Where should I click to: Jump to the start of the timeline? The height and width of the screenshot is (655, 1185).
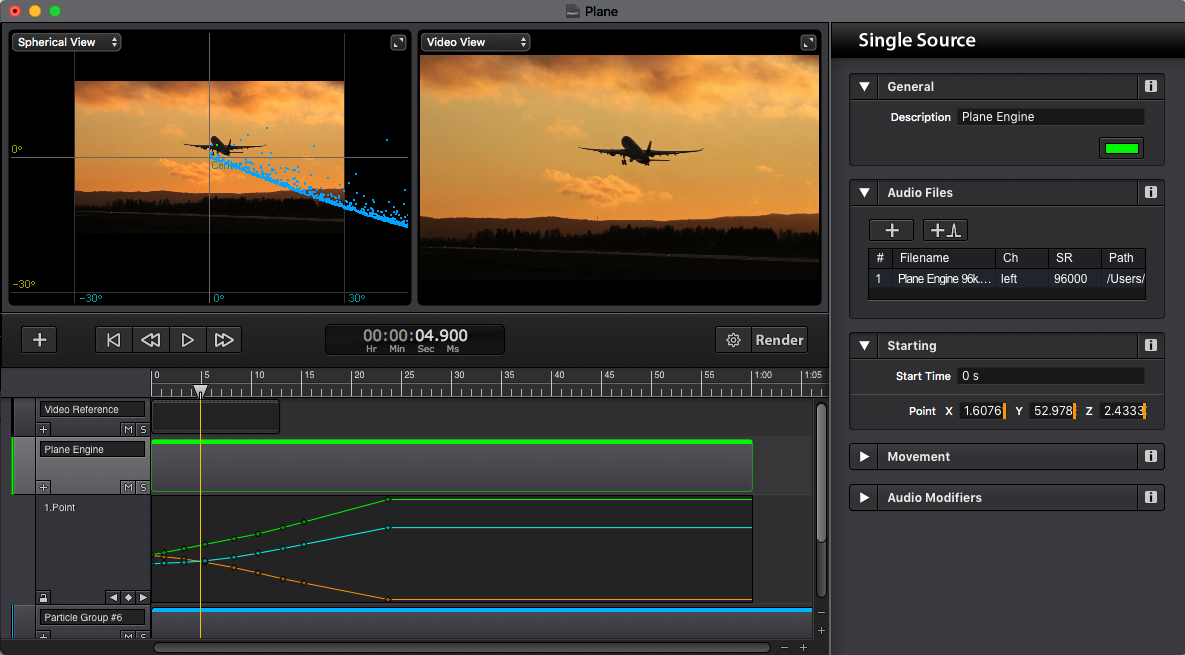pos(113,340)
